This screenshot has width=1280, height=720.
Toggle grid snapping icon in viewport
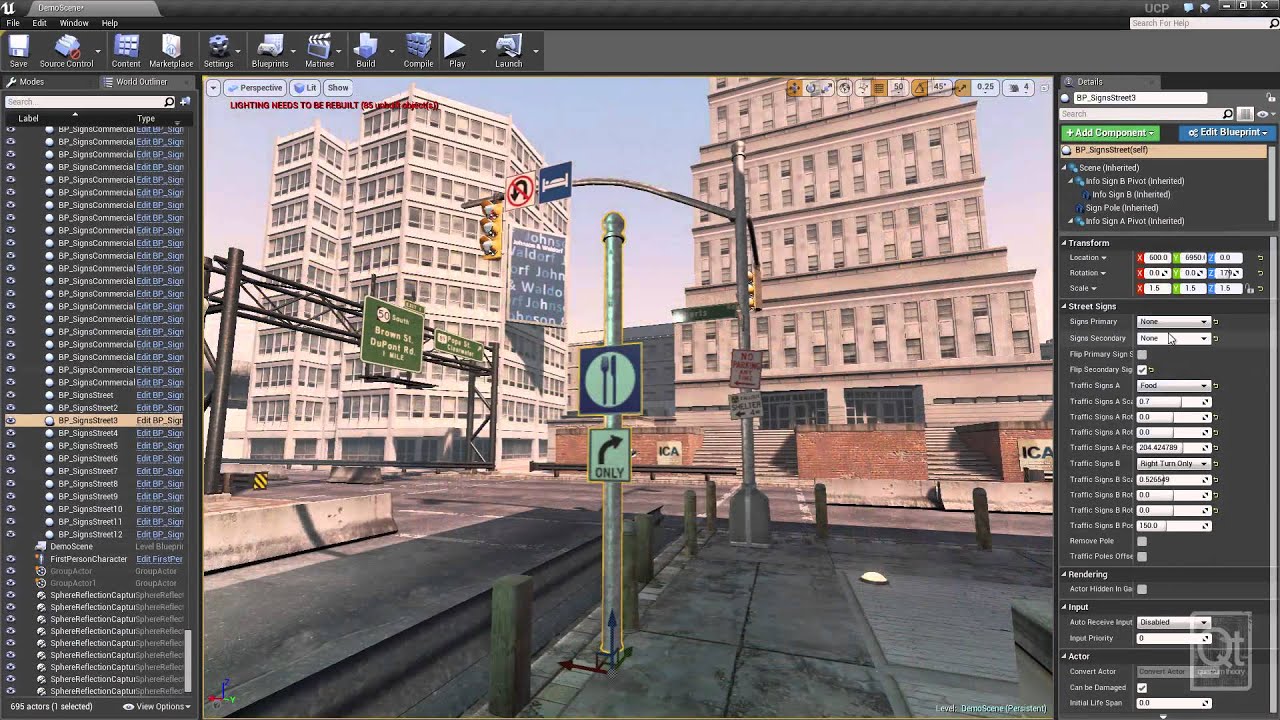(x=879, y=88)
